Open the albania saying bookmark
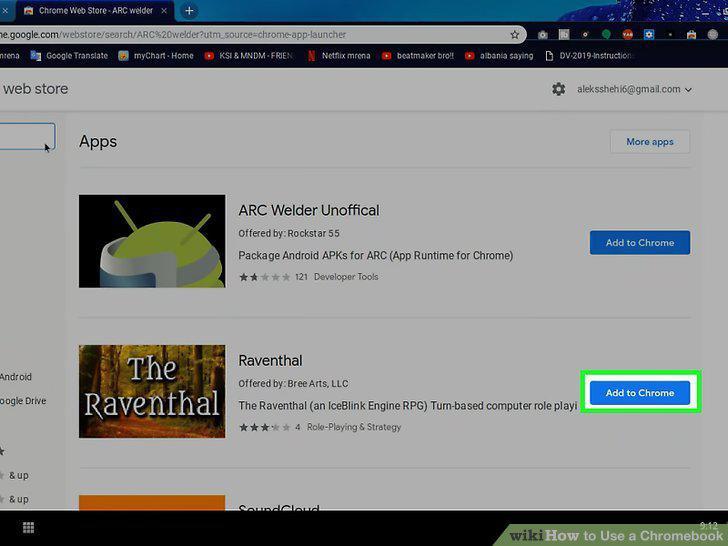The height and width of the screenshot is (546, 728). tap(499, 56)
